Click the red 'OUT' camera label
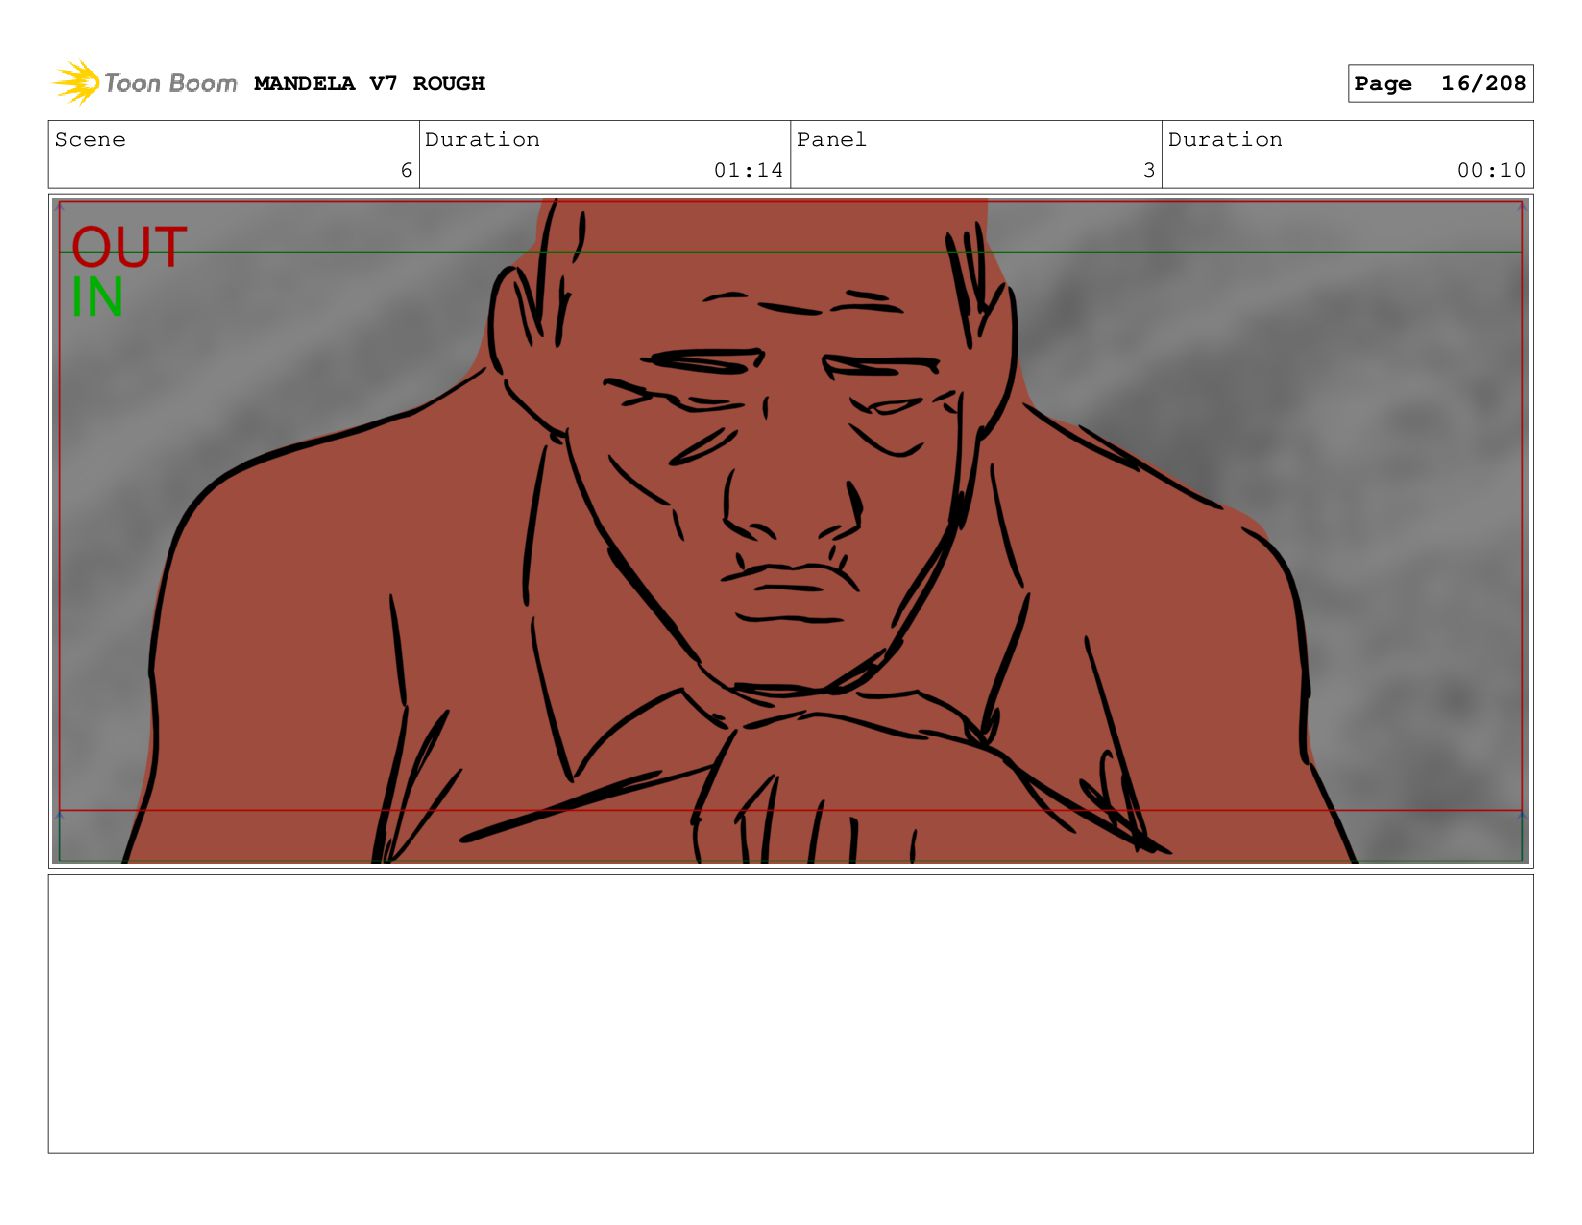This screenshot has height=1225, width=1582. 129,247
